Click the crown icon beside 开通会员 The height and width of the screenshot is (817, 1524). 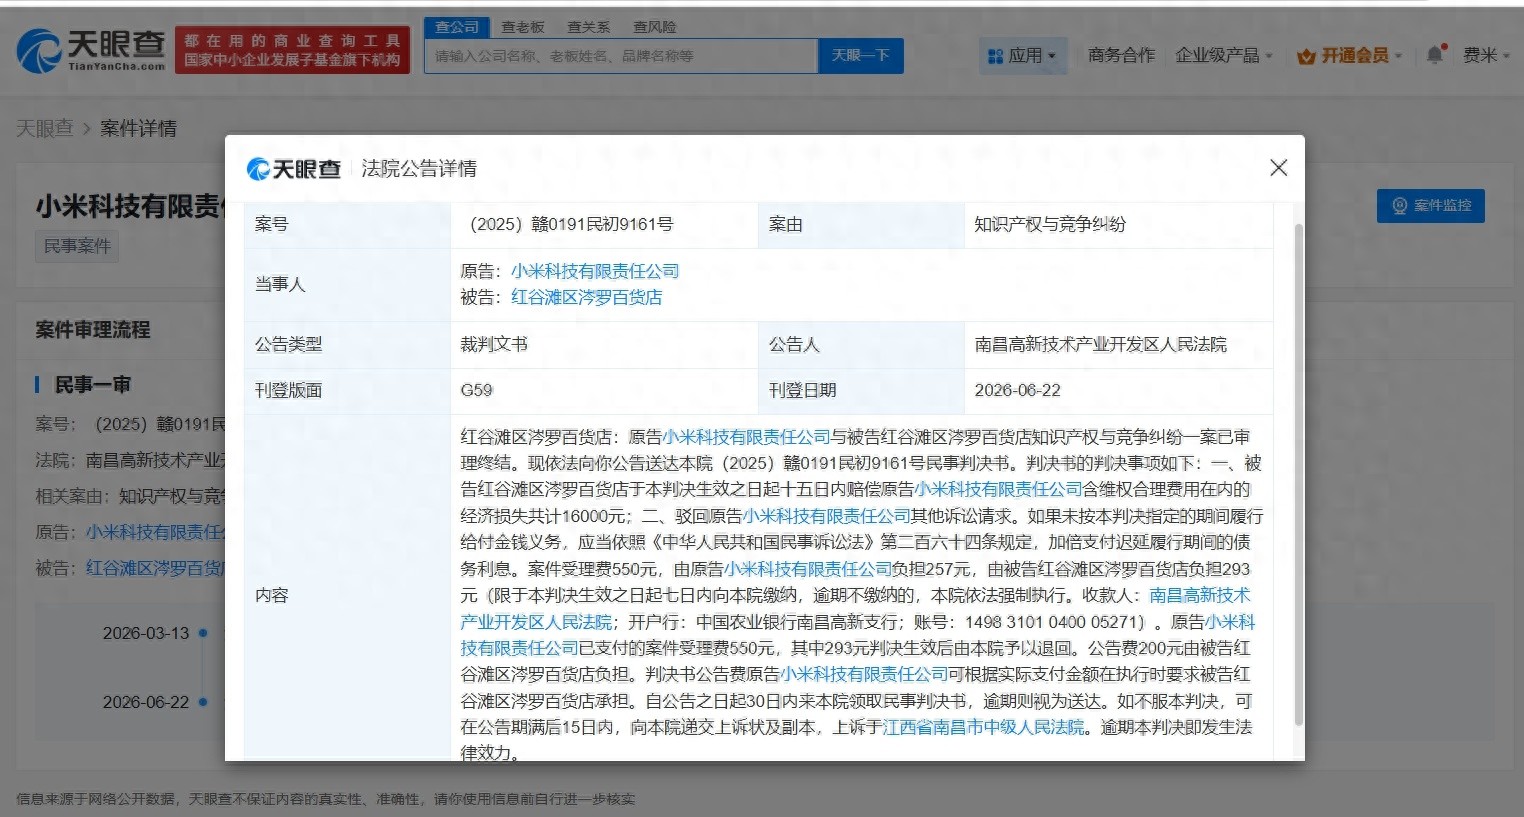[x=1305, y=57]
